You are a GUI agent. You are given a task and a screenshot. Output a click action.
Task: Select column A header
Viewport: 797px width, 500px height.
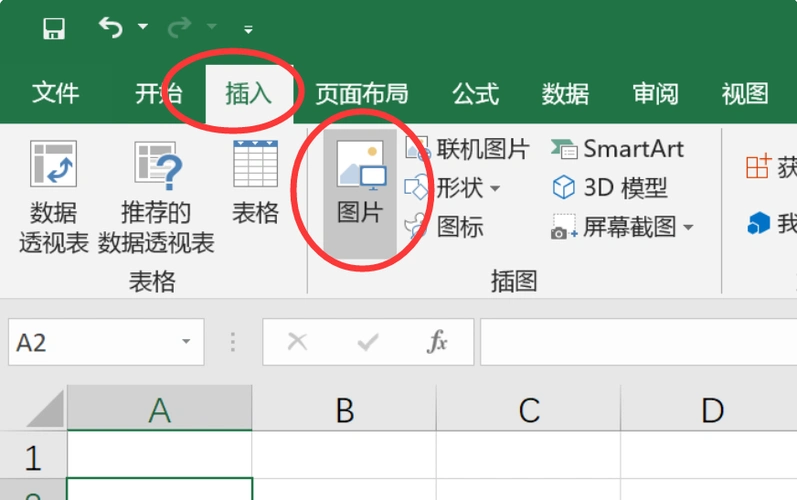(x=160, y=408)
